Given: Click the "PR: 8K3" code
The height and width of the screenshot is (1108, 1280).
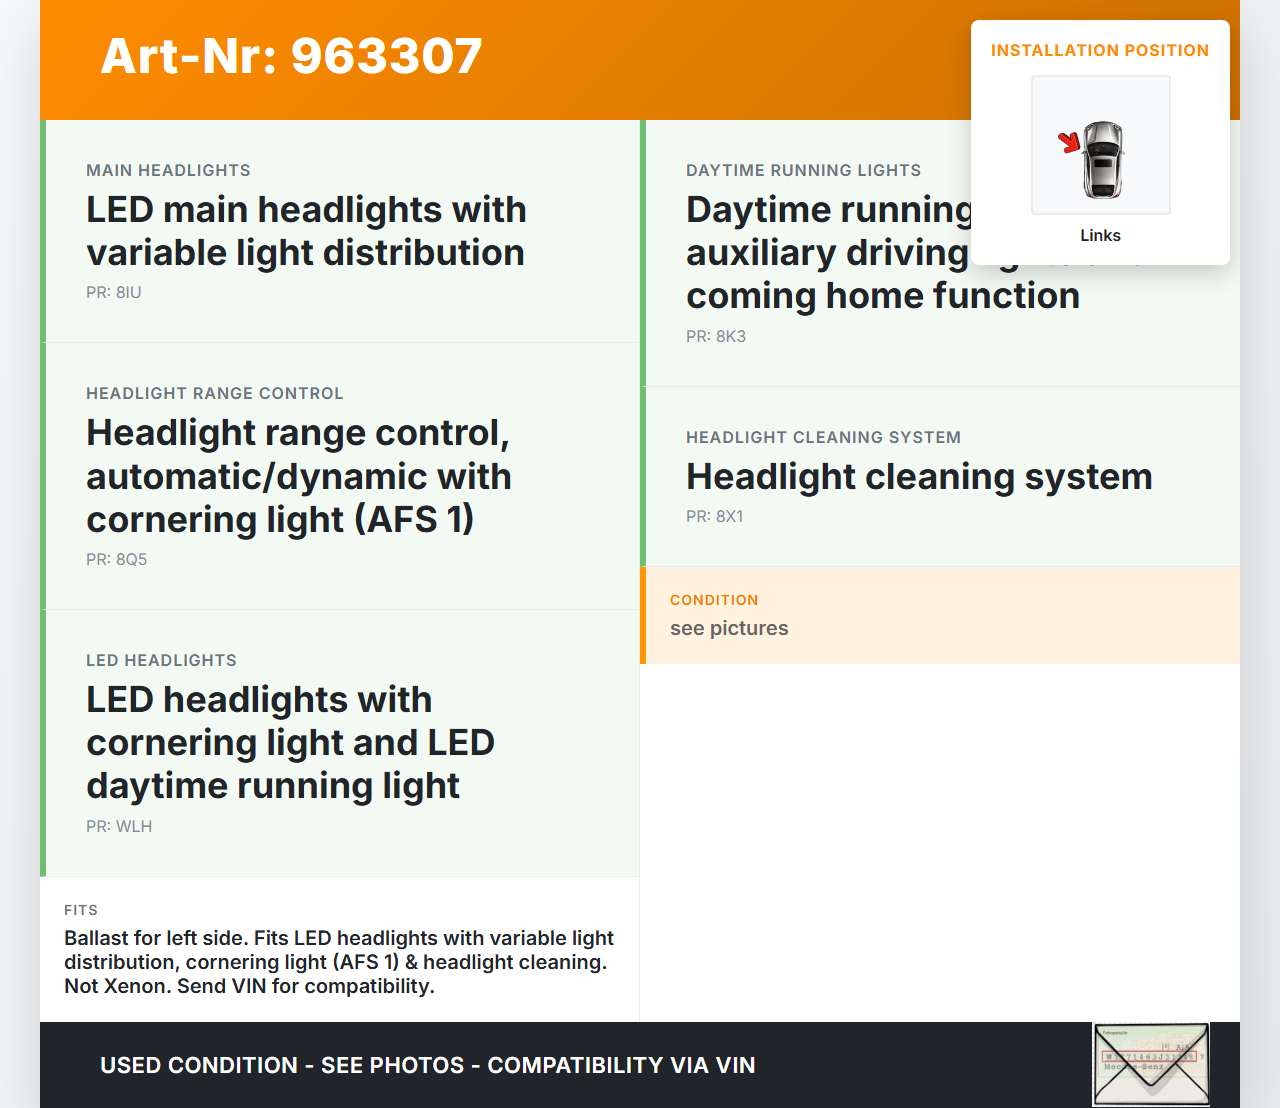Looking at the screenshot, I should click(716, 336).
